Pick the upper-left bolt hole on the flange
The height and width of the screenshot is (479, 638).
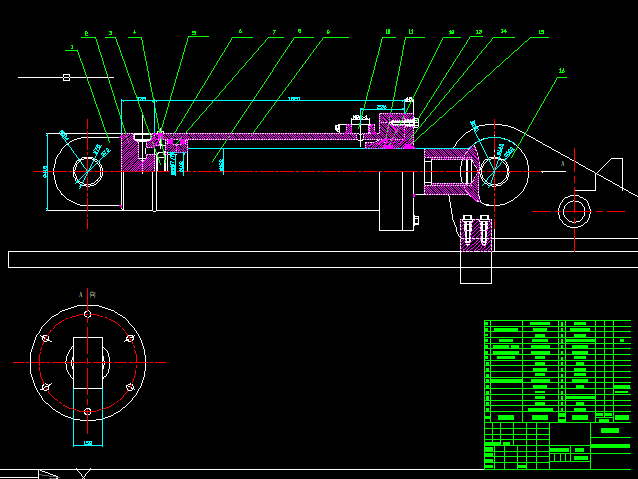point(46,338)
